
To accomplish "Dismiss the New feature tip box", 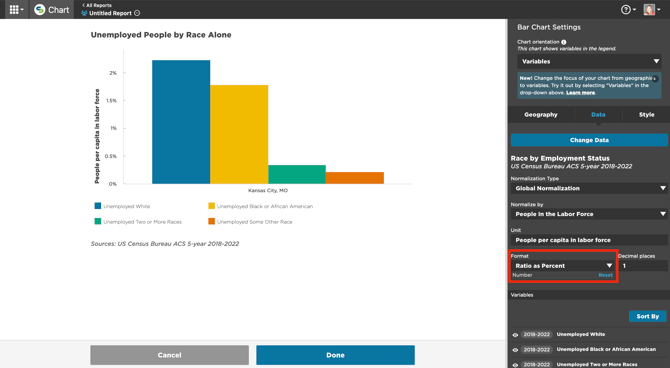I will pos(655,79).
